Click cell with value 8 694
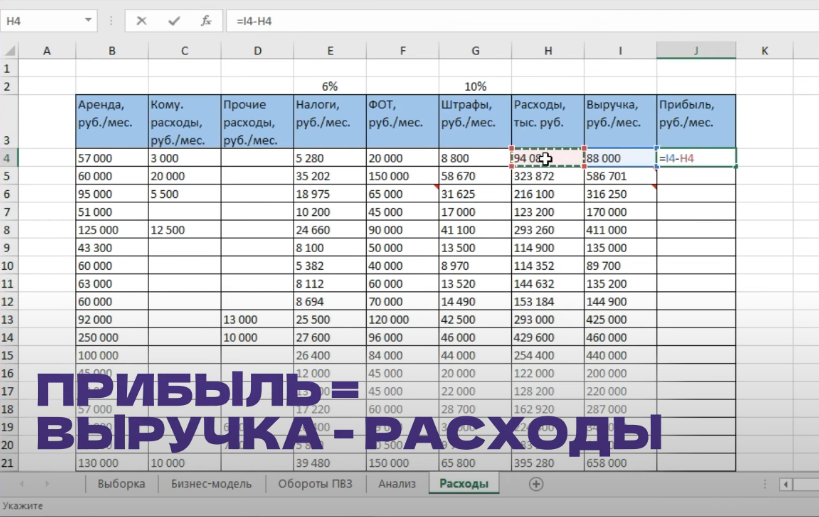Viewport: 819px width, 517px height. pyautogui.click(x=330, y=301)
